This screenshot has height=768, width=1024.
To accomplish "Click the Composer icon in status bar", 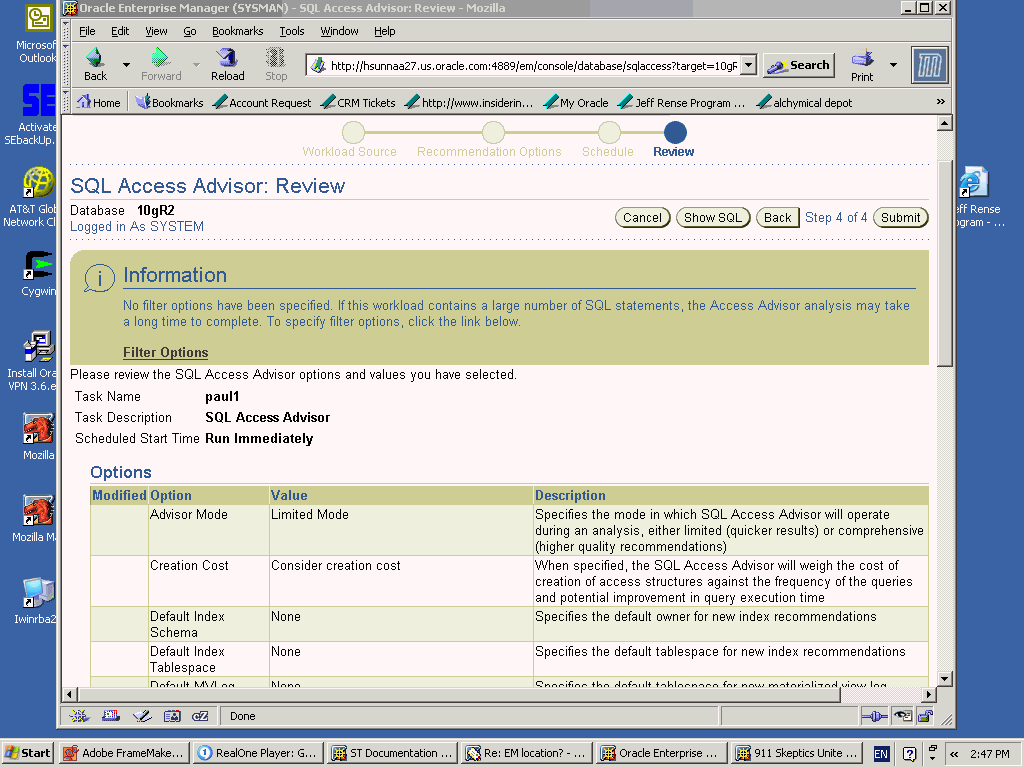I will [x=142, y=716].
